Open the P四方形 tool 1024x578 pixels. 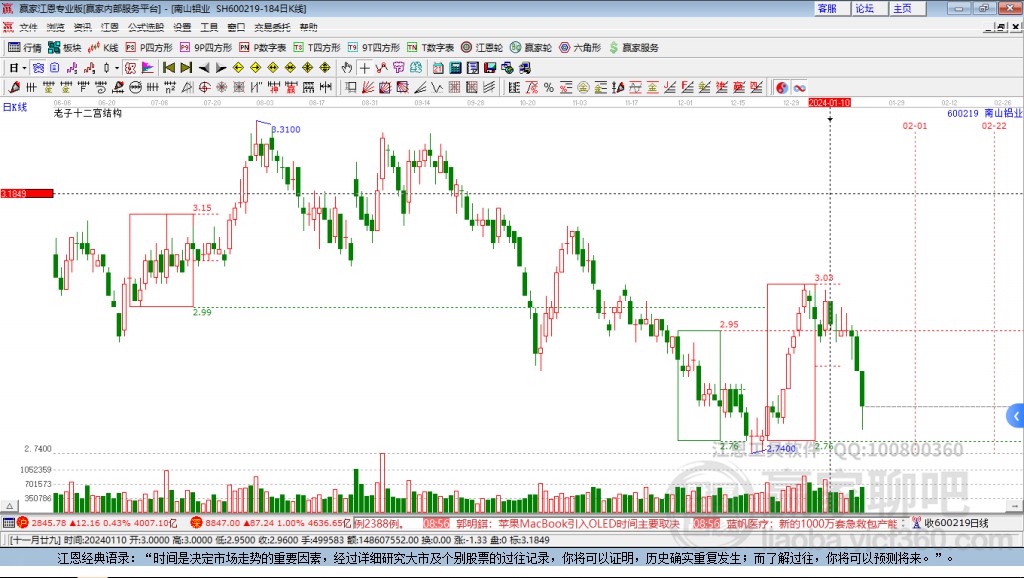pos(149,48)
